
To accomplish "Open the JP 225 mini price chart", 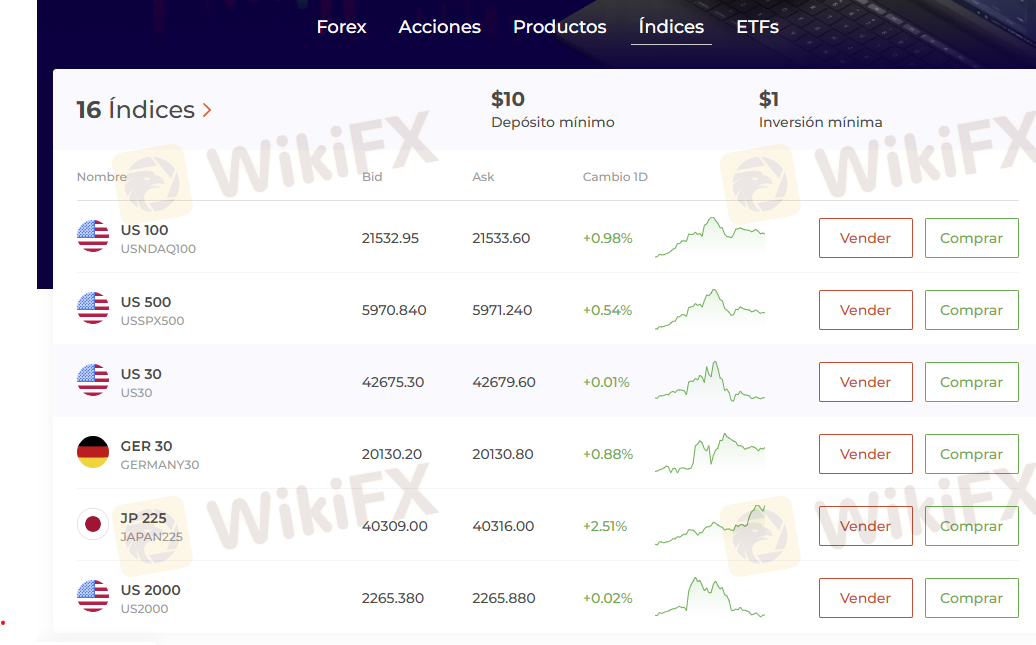I will 710,526.
